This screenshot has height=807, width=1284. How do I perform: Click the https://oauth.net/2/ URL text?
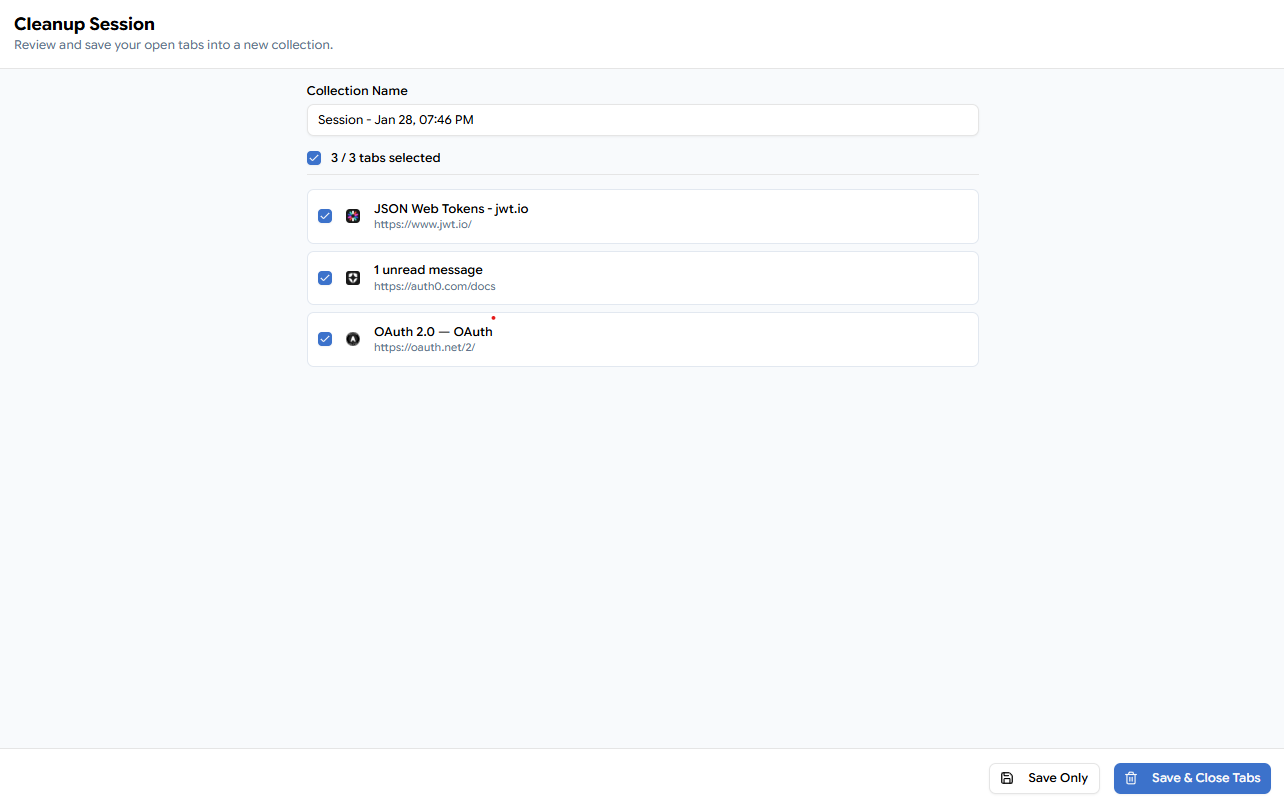tap(424, 348)
